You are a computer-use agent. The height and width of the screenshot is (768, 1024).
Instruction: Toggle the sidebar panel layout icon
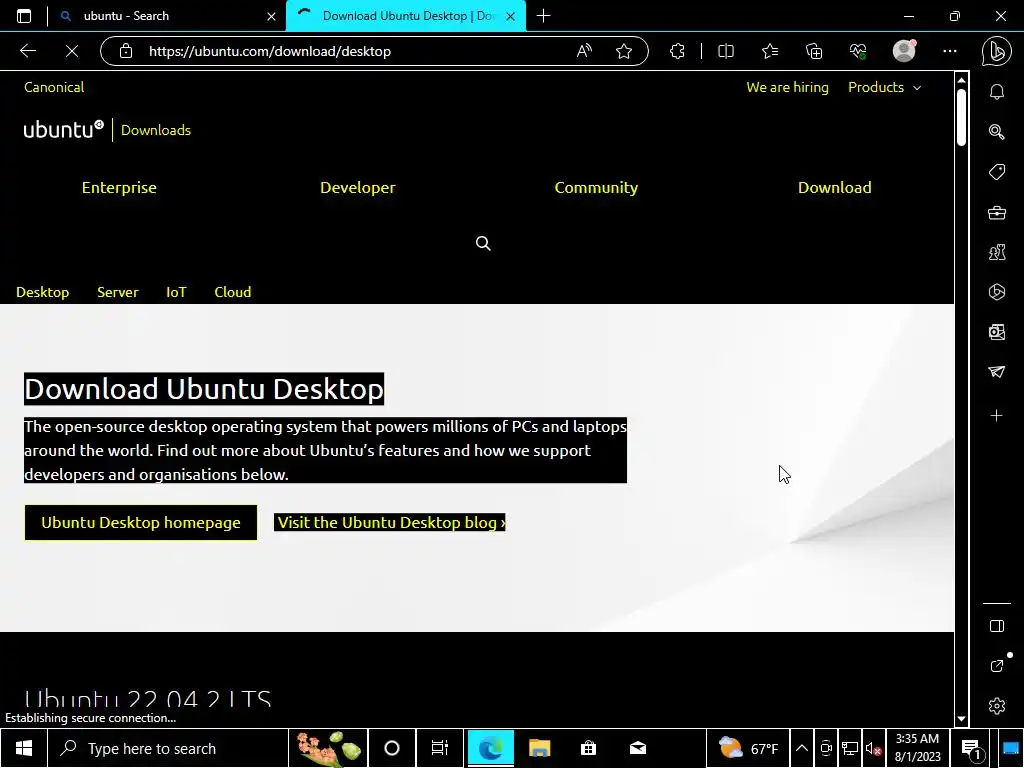click(x=997, y=626)
